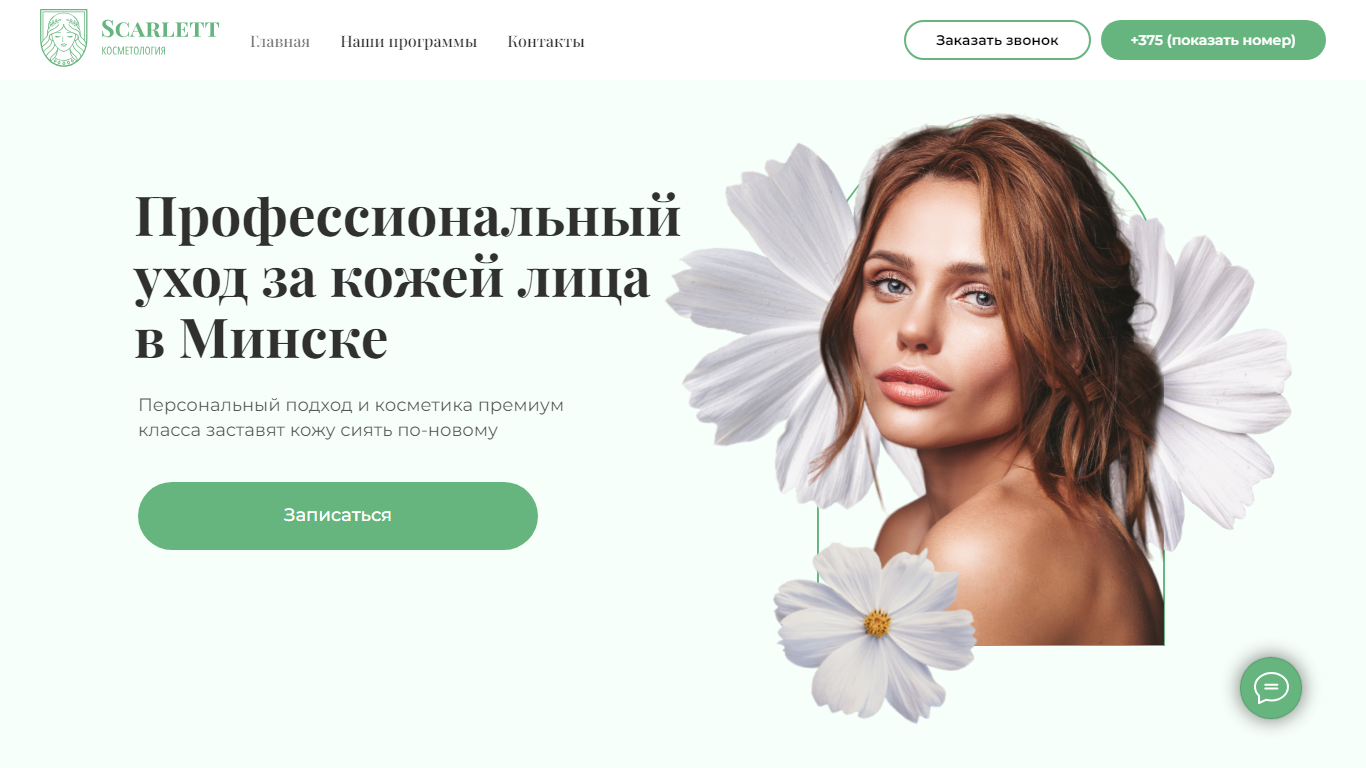The image size is (1366, 768).
Task: Click the small white flower with yellow center
Action: 875,630
